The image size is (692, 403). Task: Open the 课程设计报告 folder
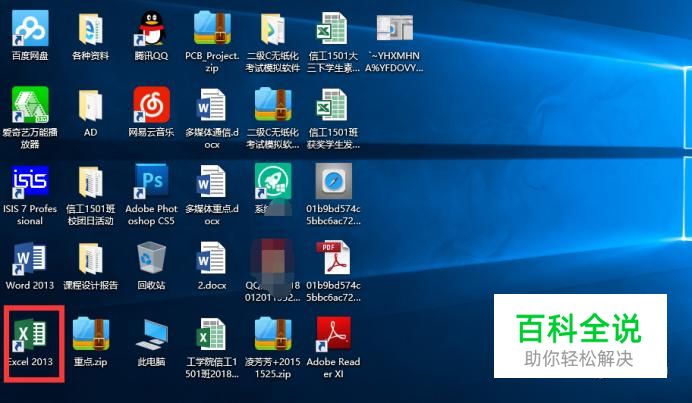tap(90, 258)
